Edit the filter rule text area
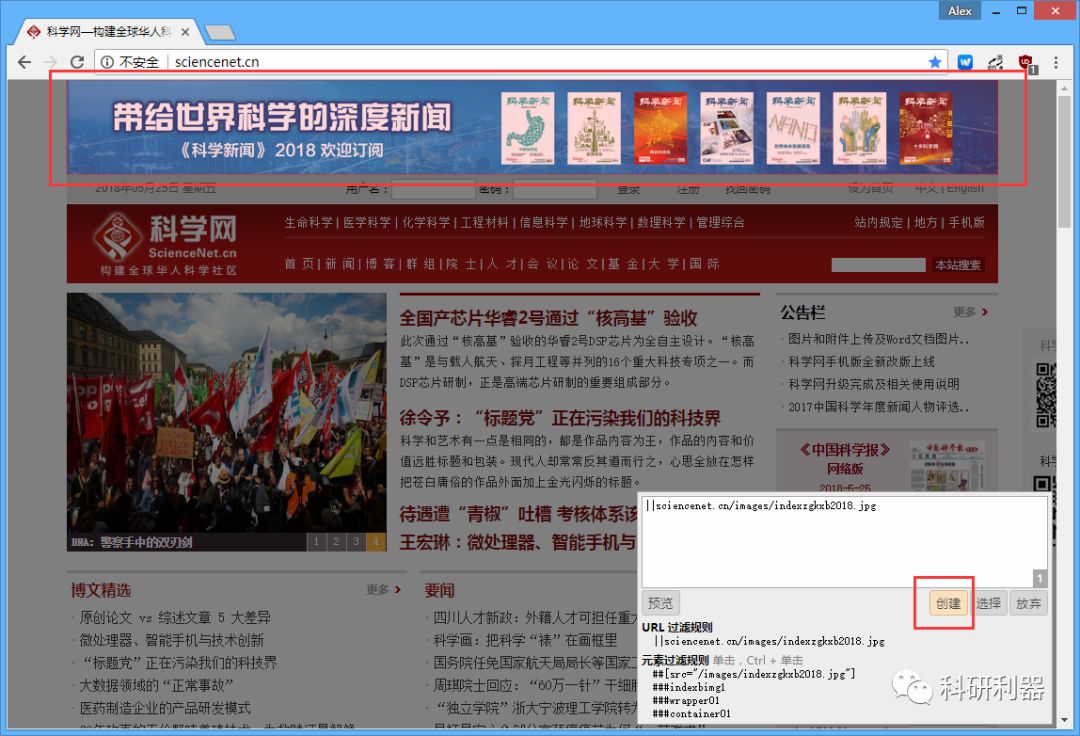Screen dimensions: 1080x736 844,542
